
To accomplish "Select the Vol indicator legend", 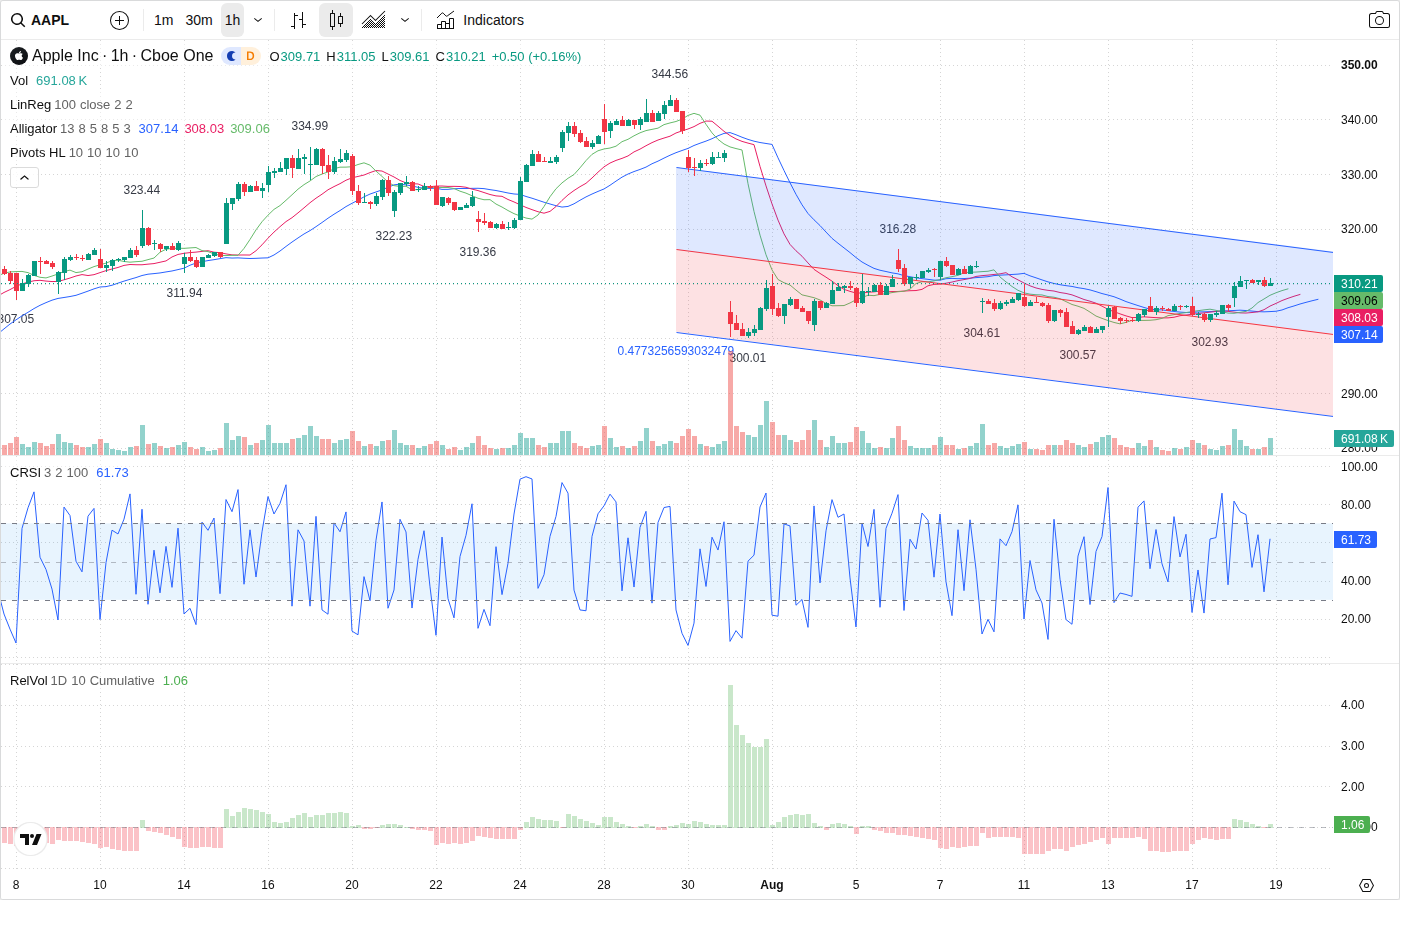I will (x=48, y=81).
